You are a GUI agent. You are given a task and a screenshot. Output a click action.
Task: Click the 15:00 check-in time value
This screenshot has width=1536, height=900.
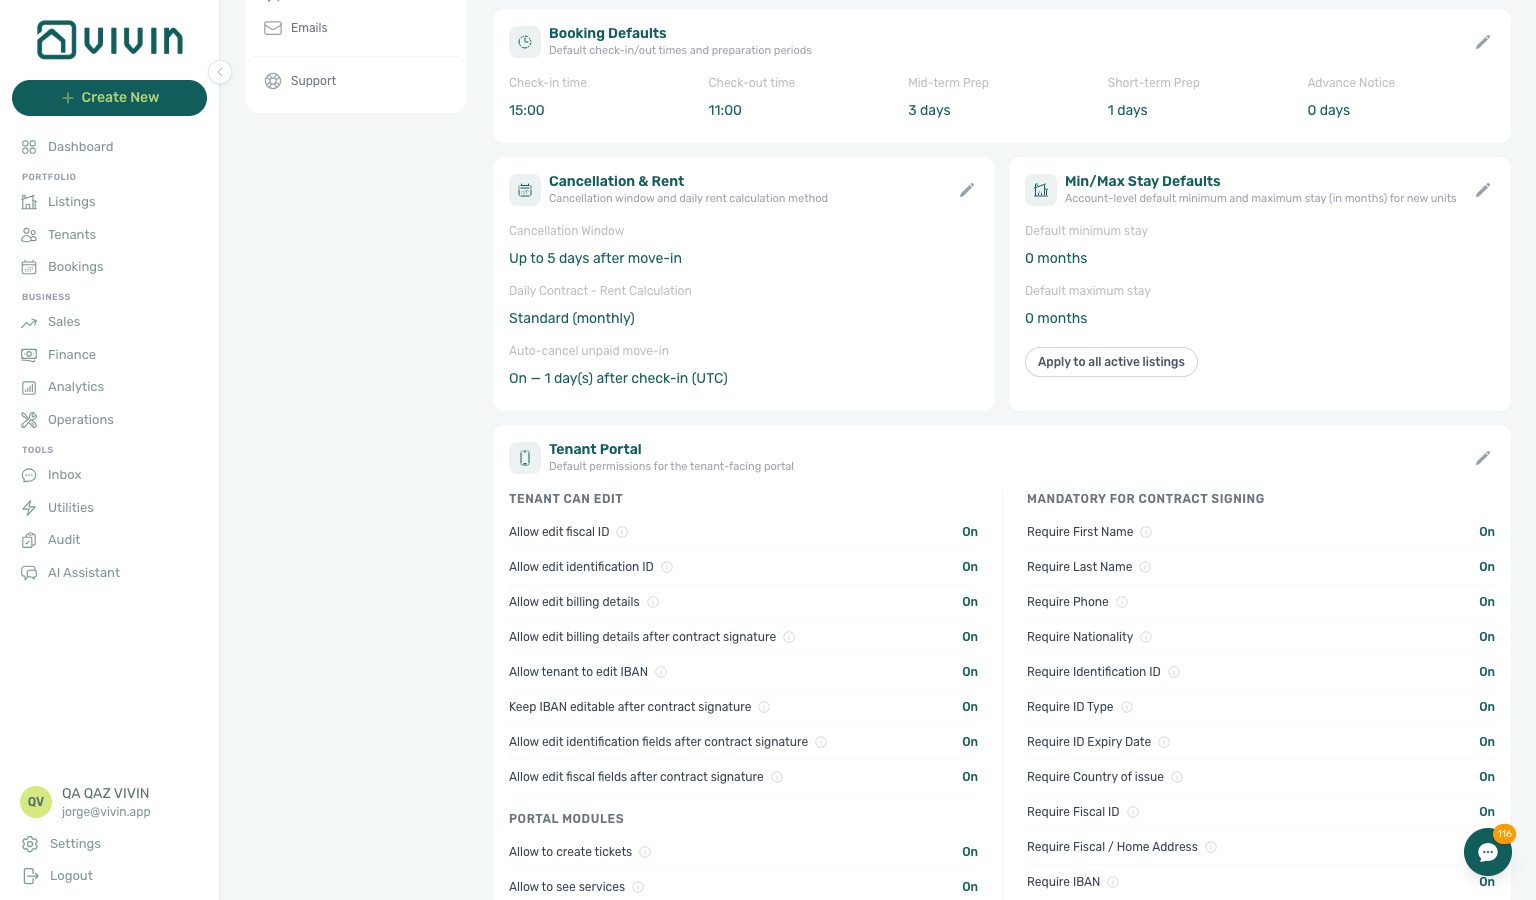coord(527,110)
